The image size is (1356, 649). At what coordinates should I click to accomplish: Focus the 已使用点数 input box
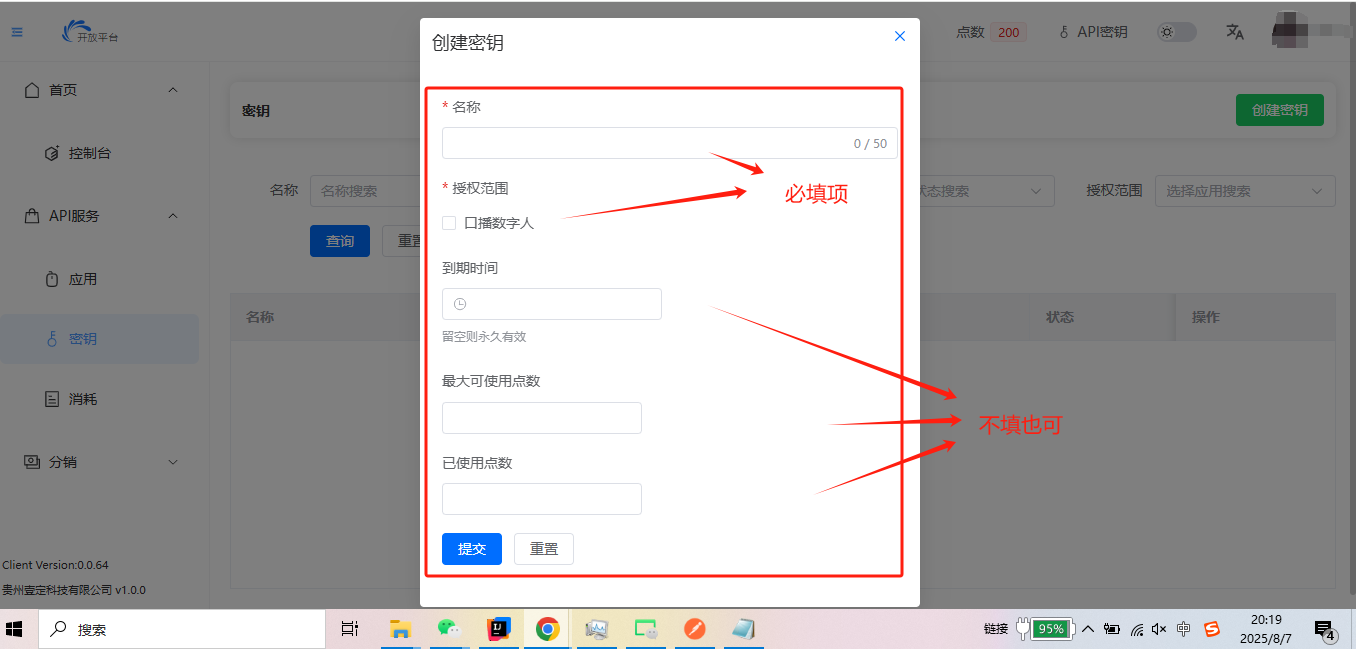click(542, 499)
